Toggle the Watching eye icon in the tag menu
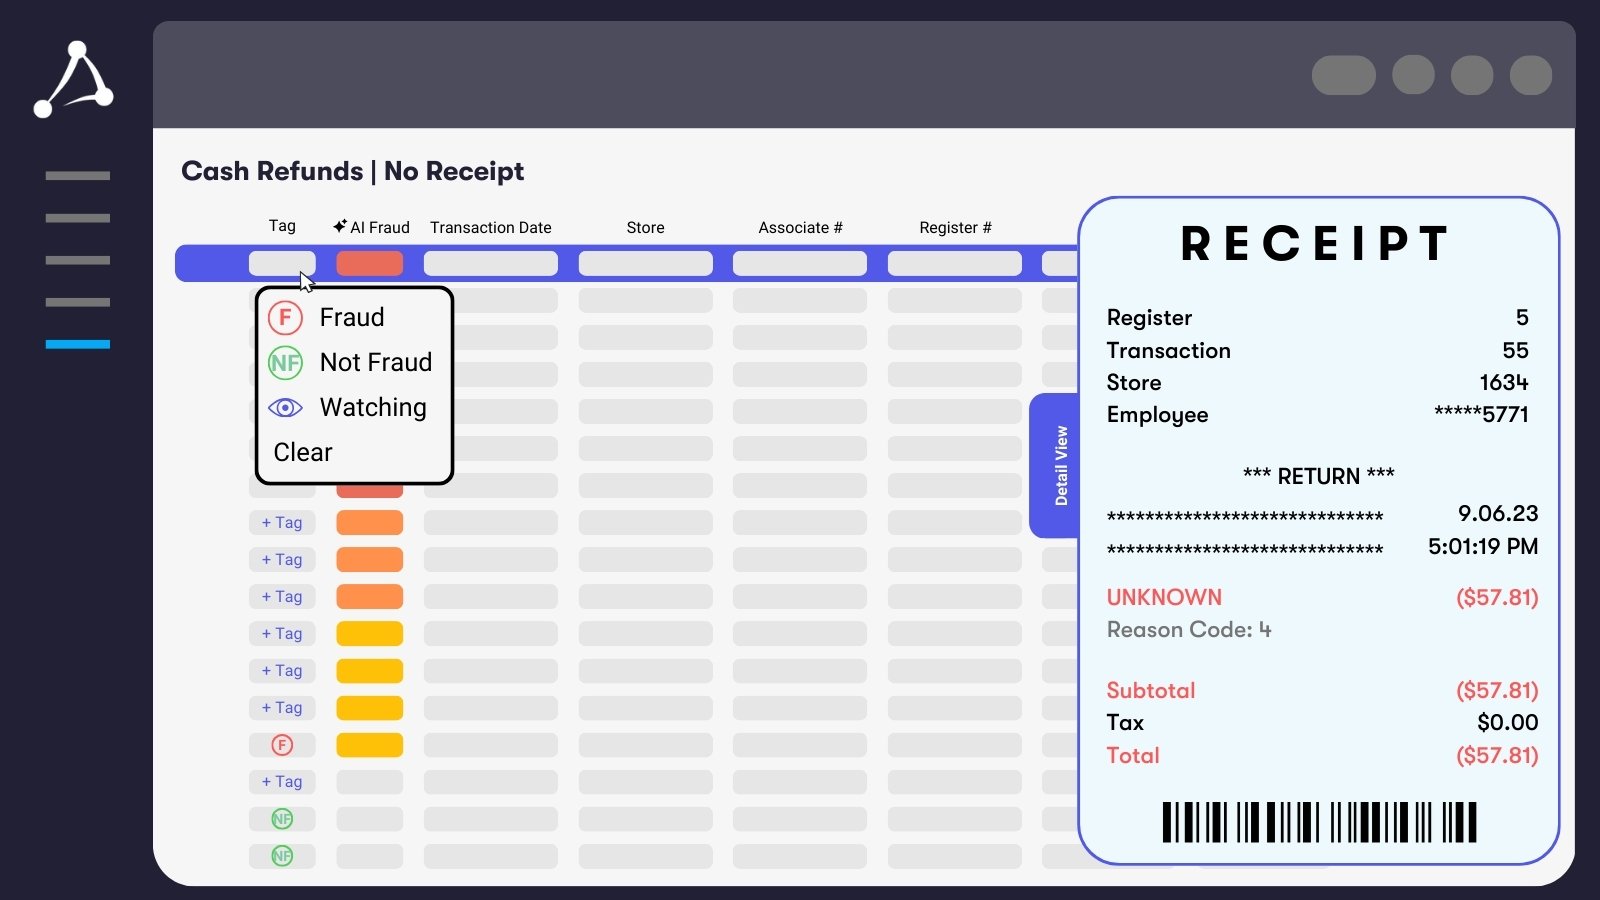This screenshot has width=1600, height=900. (x=284, y=407)
